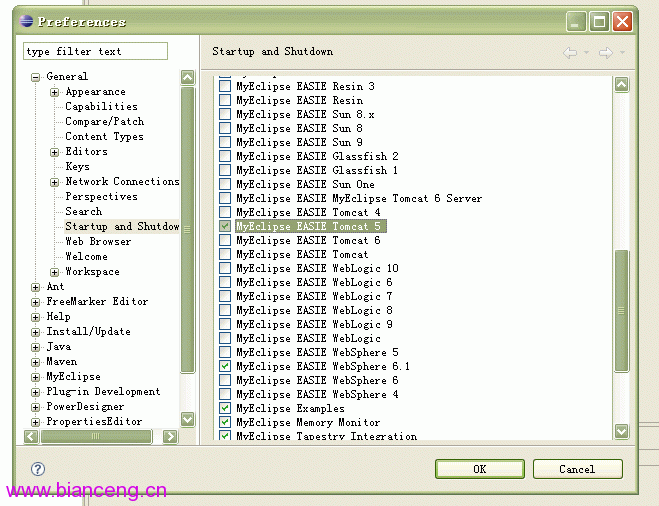Viewport: 659px width, 506px height.
Task: Select MyEclipse EASIE WebLogic 9 row text
Action: [x=314, y=324]
